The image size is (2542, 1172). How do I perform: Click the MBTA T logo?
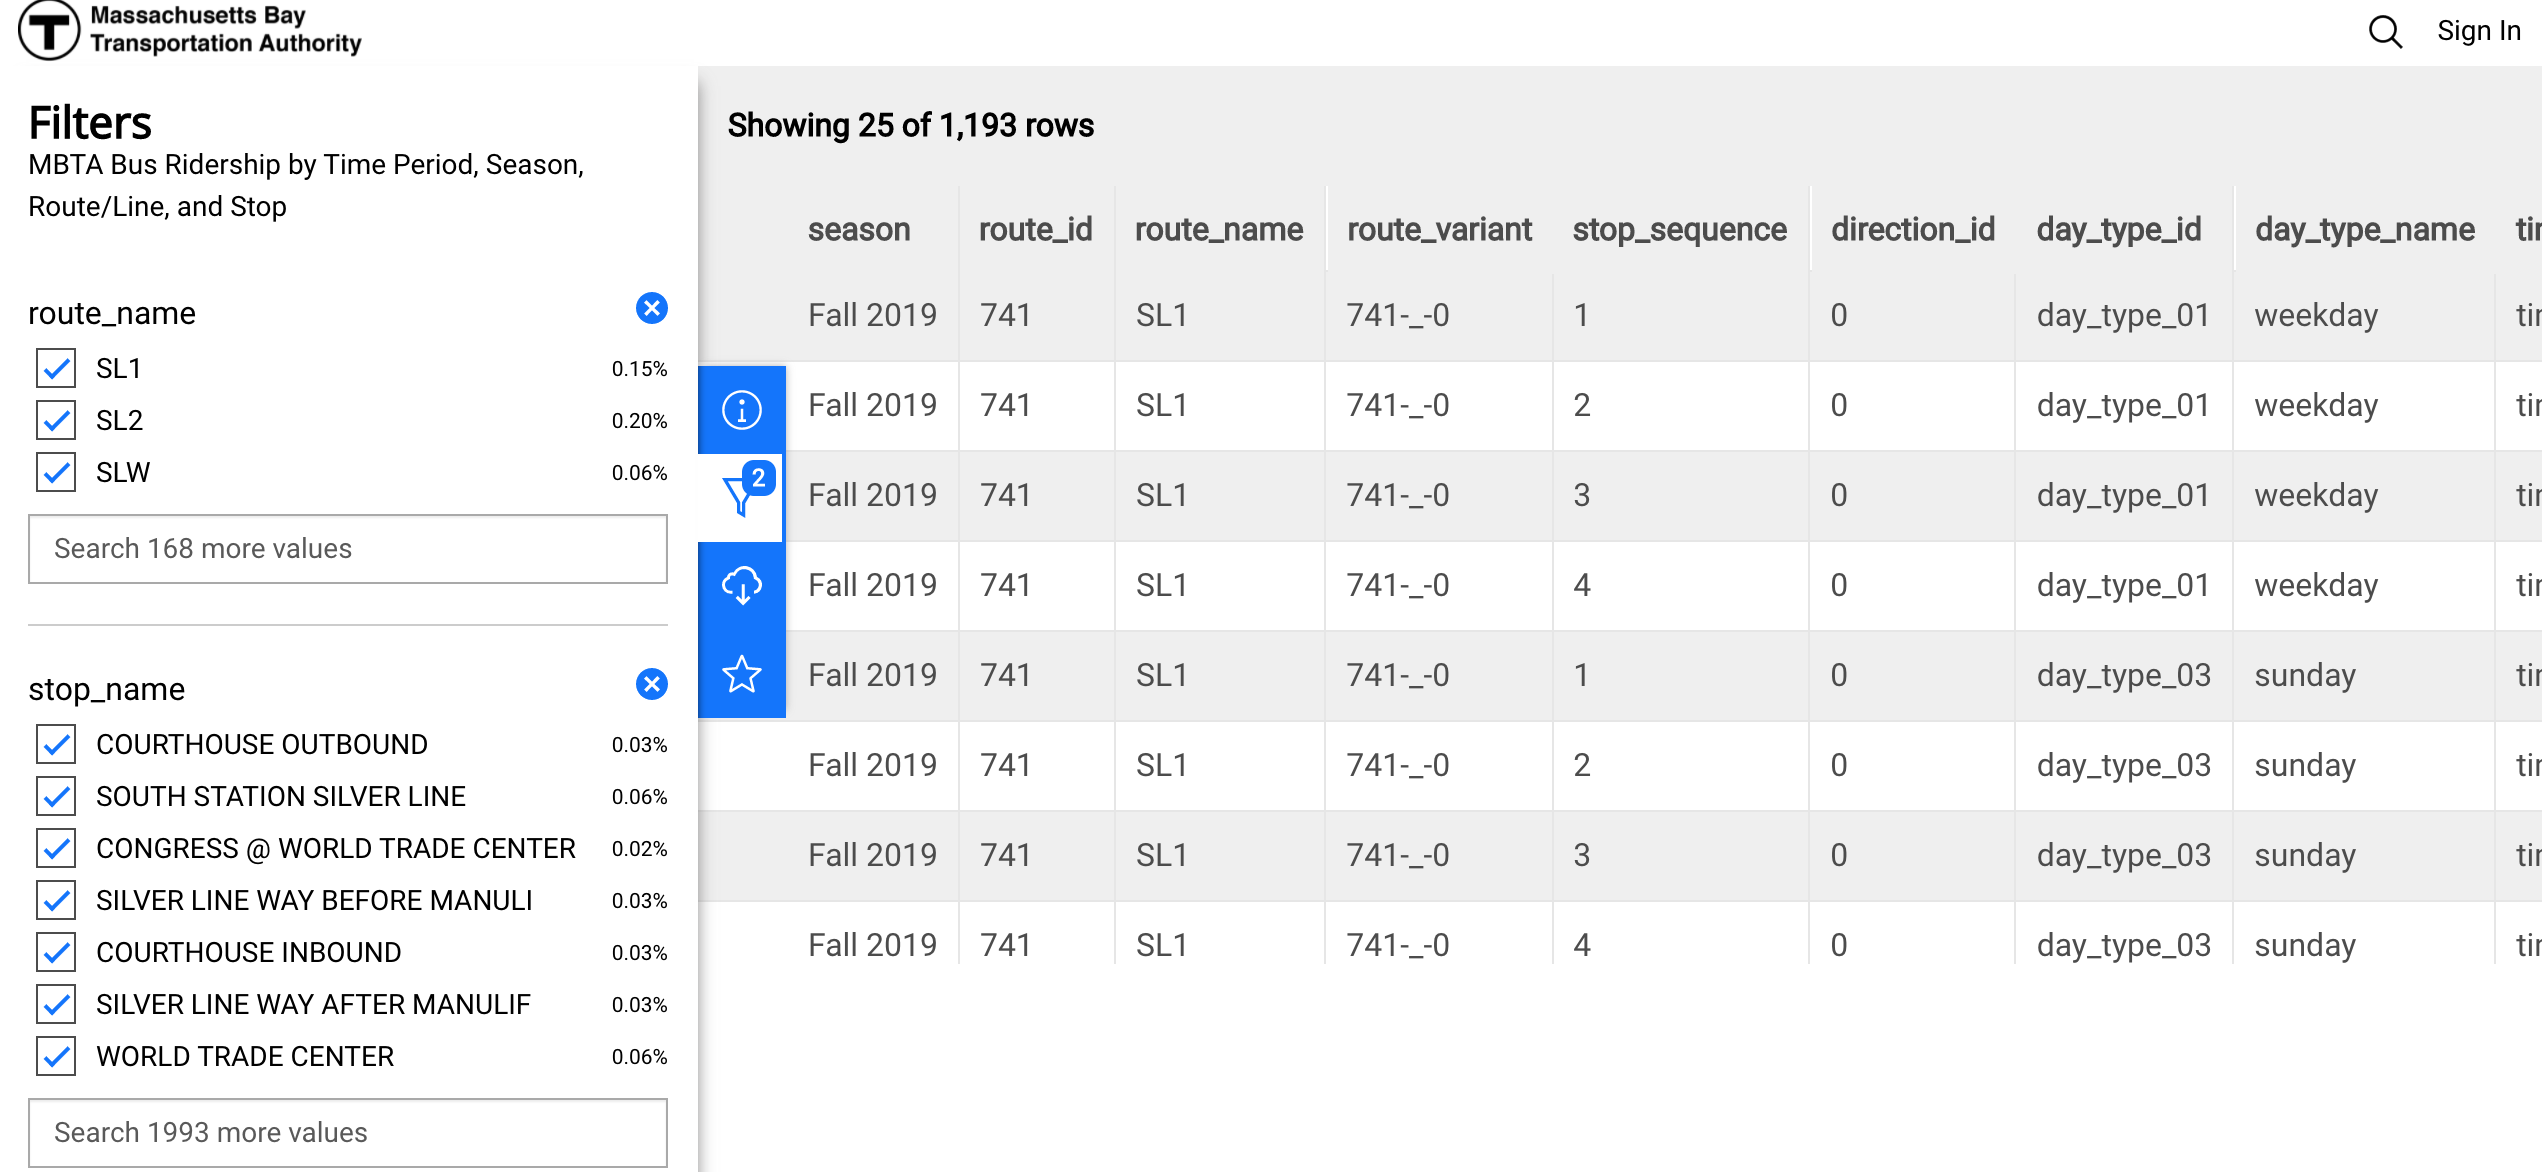point(48,30)
